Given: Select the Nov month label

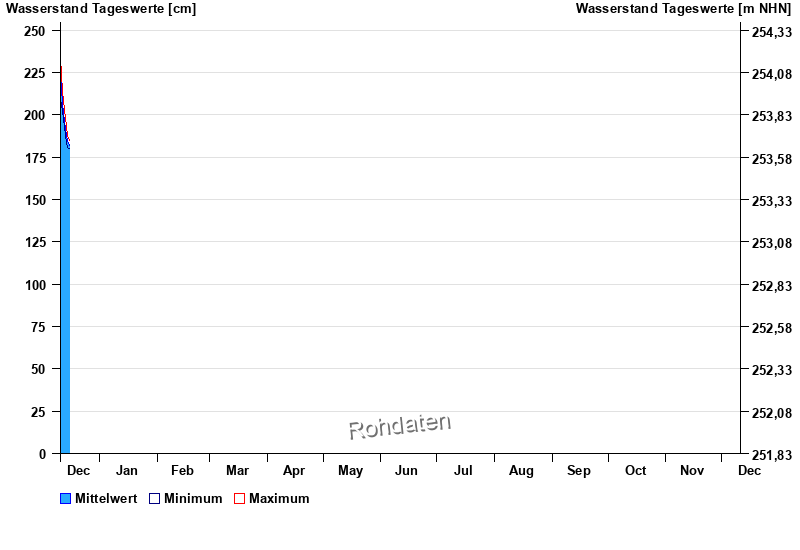Looking at the screenshot, I should pyautogui.click(x=692, y=471).
